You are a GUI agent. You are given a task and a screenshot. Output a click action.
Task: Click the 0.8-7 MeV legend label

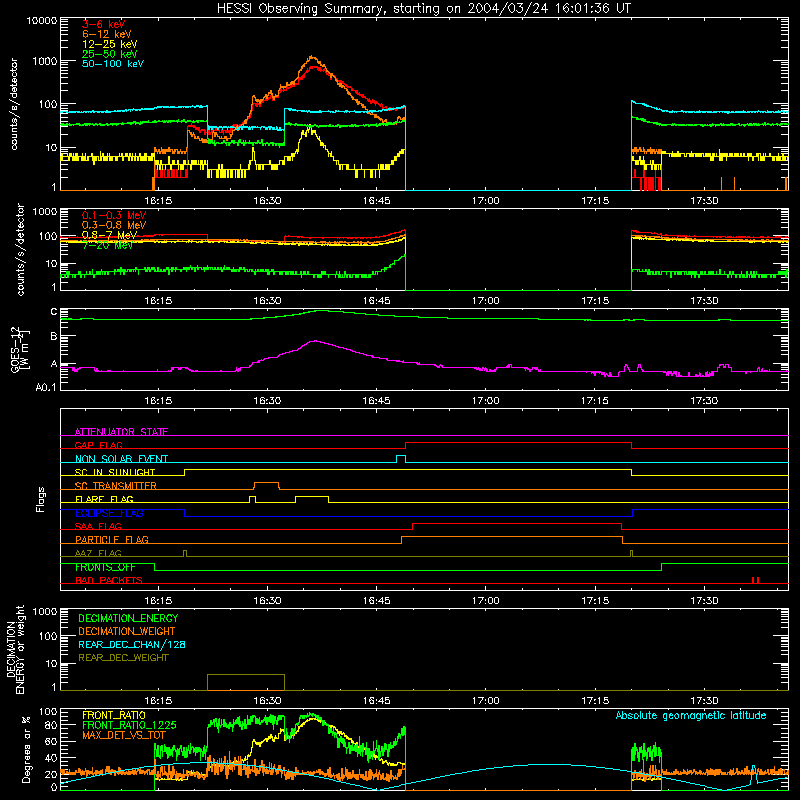(109, 235)
